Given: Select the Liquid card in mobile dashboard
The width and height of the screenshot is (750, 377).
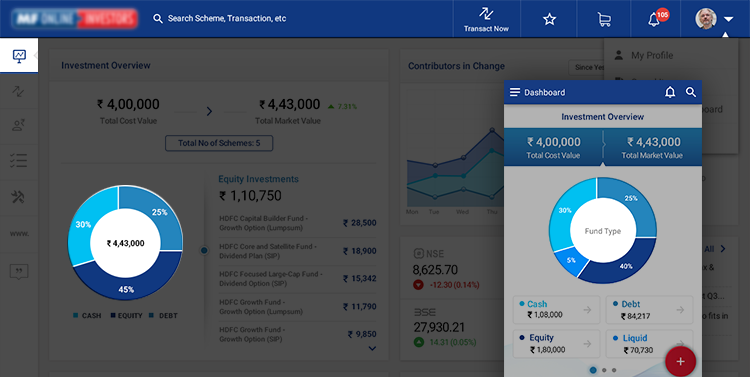Looking at the screenshot, I should 649,344.
